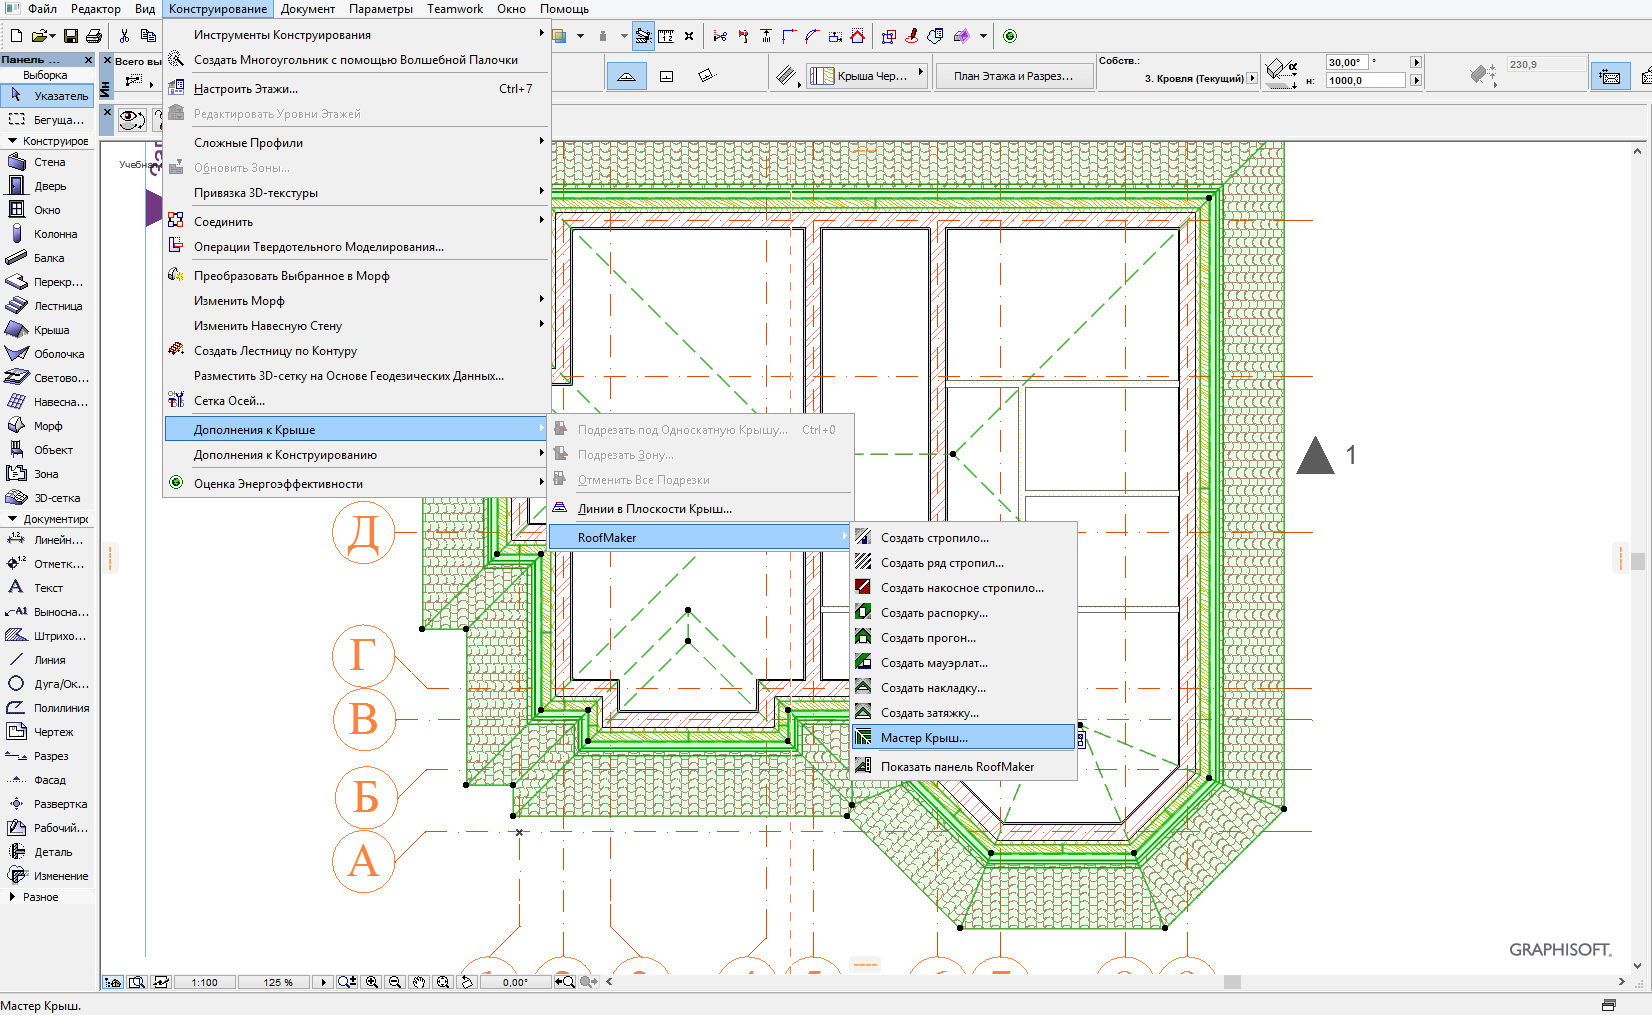Select the Разрез (Section) tool
The width and height of the screenshot is (1652, 1015).
[47, 756]
